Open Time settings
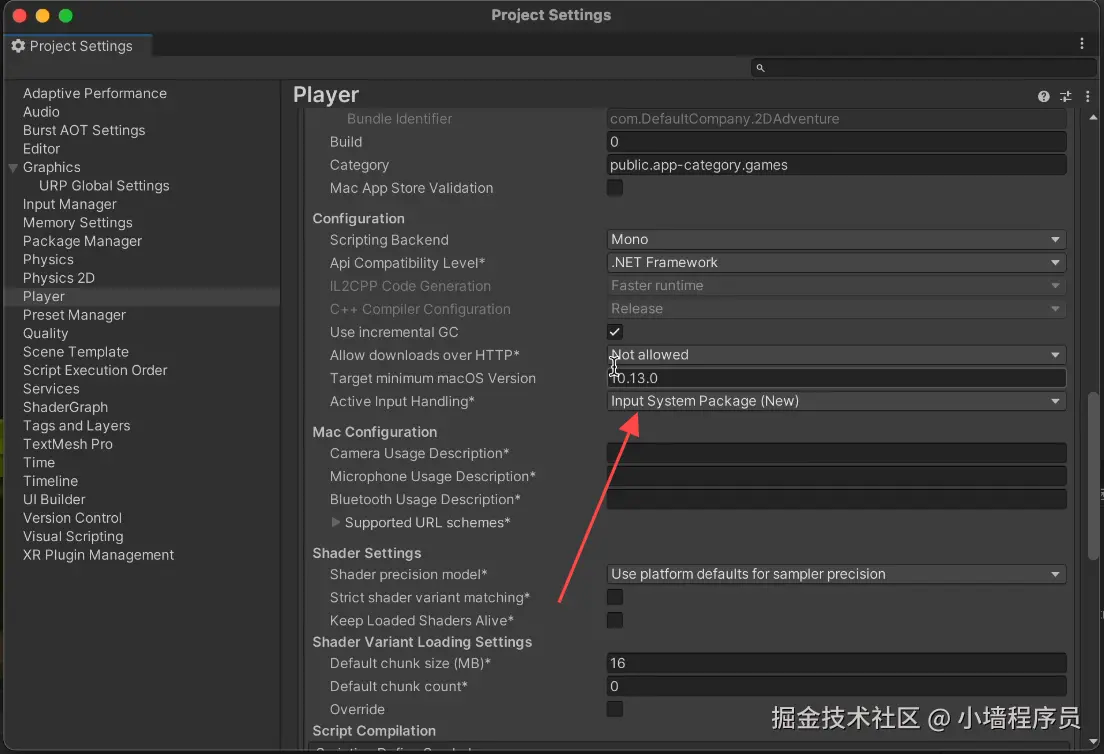The width and height of the screenshot is (1104, 754). pos(39,463)
